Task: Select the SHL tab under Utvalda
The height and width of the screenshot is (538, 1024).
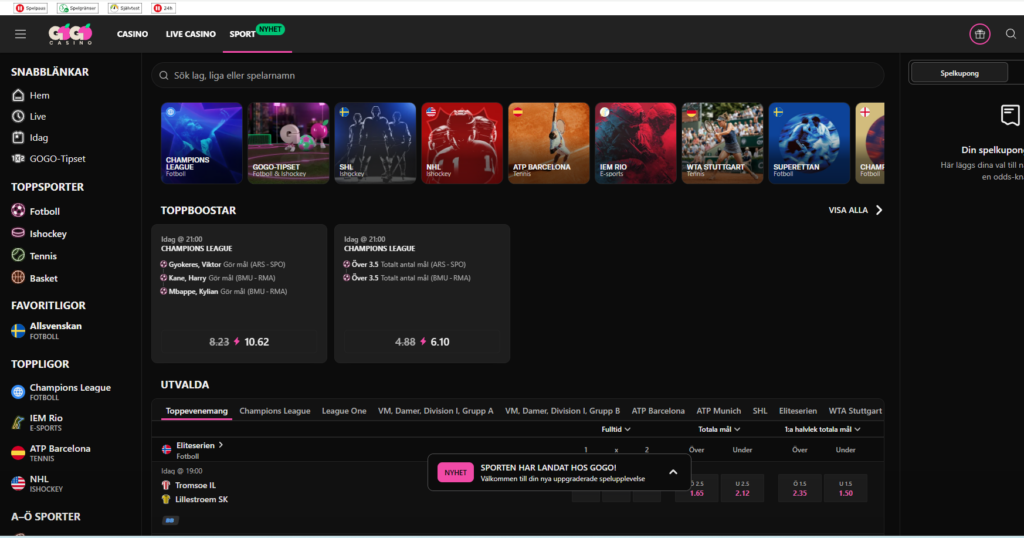Action: pos(760,411)
